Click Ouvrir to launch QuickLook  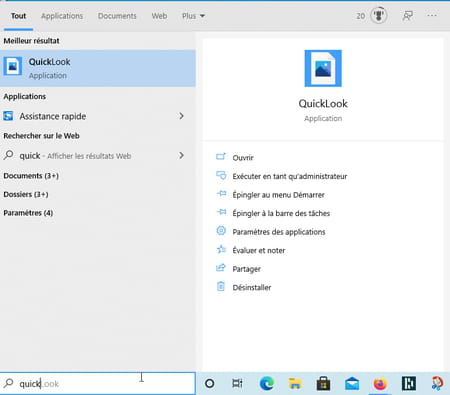[243, 158]
